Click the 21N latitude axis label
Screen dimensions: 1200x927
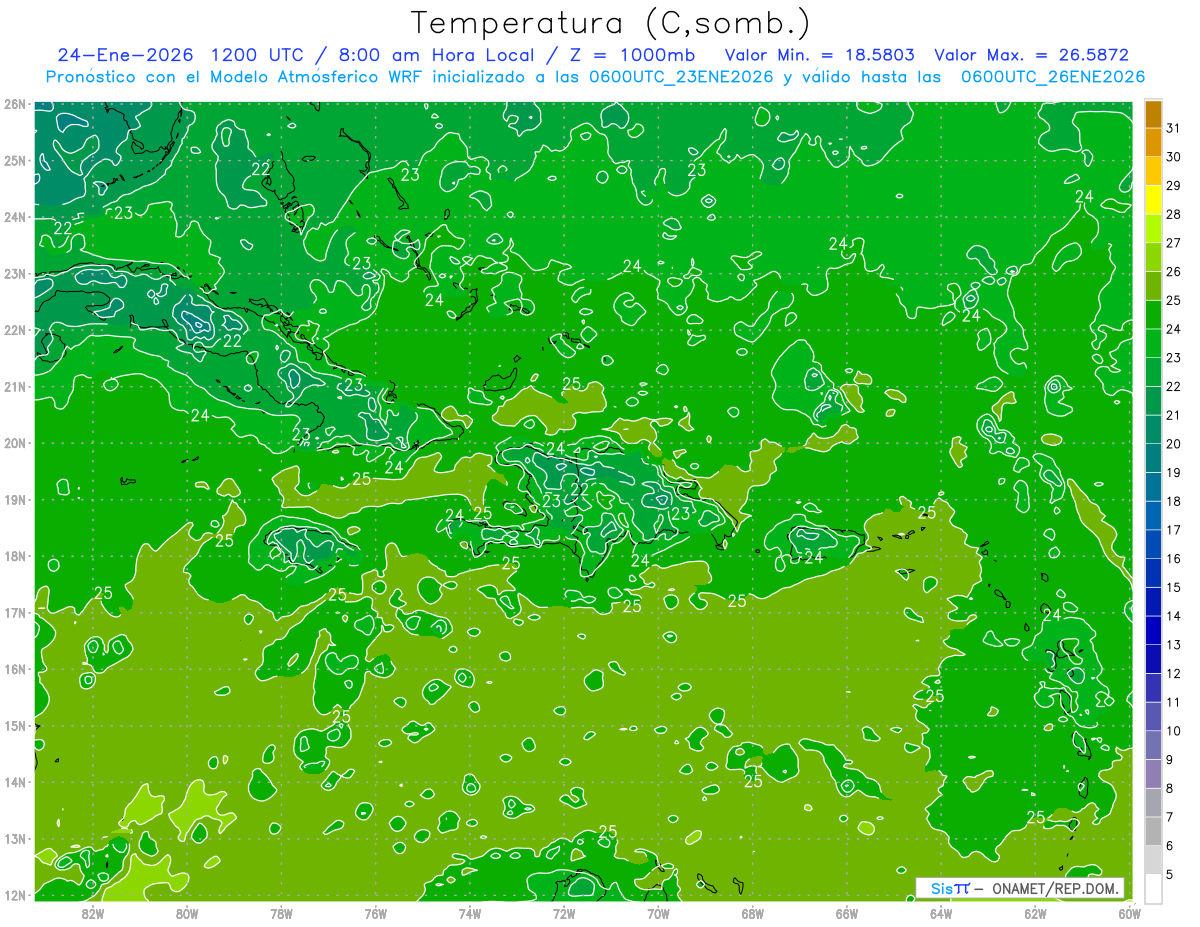coord(14,386)
